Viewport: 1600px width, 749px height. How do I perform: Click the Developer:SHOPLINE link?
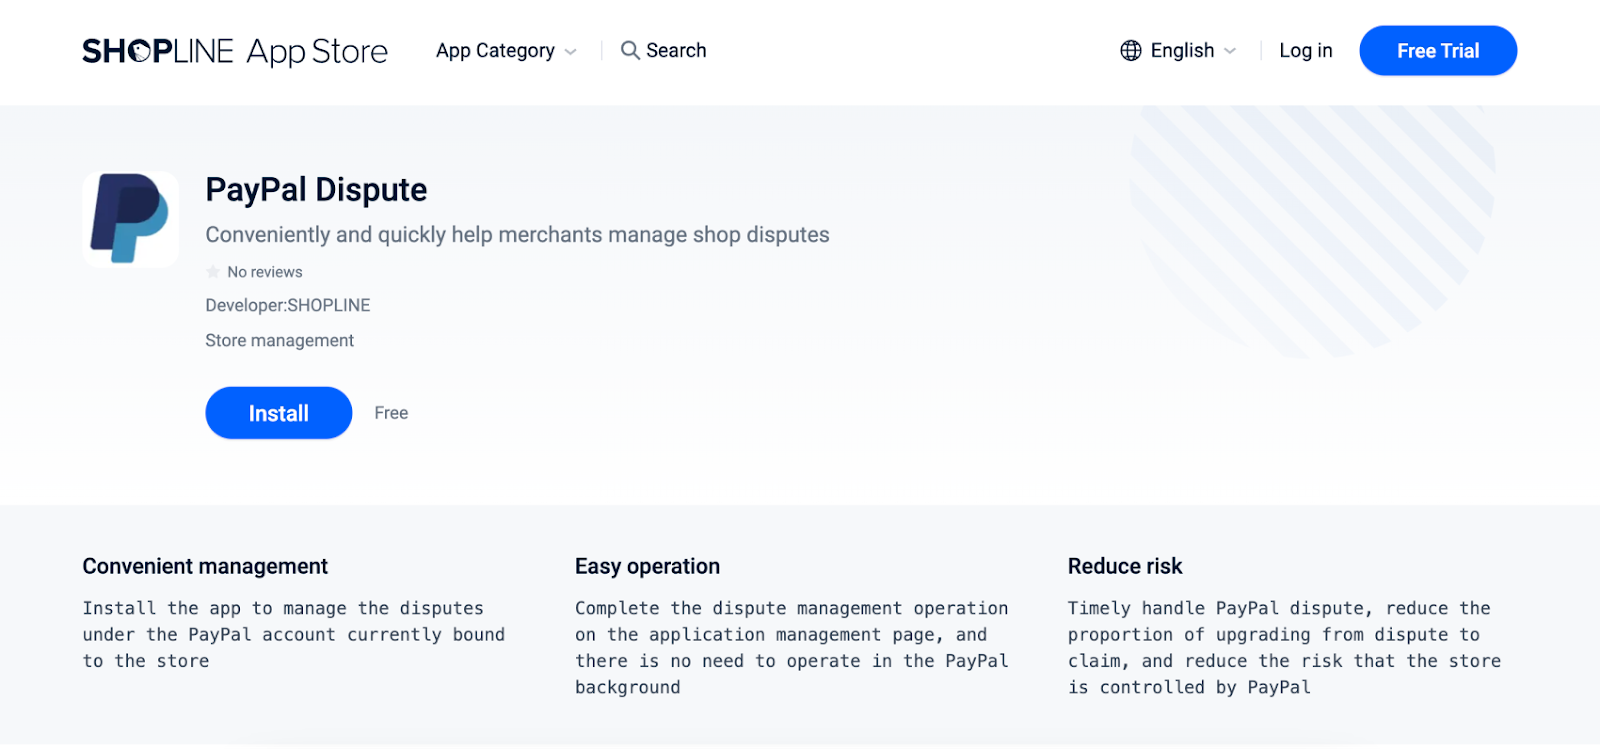click(288, 305)
